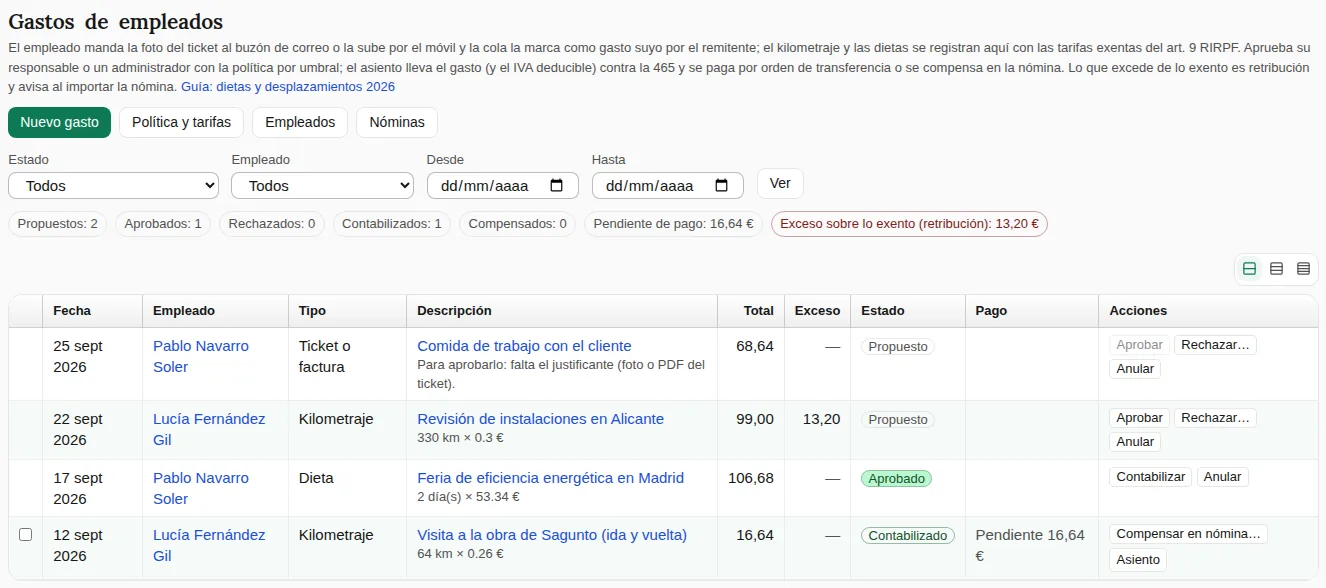Click the Exceso sobre lo exento (retribución) chip
The width and height of the screenshot is (1326, 588).
pyautogui.click(x=909, y=224)
